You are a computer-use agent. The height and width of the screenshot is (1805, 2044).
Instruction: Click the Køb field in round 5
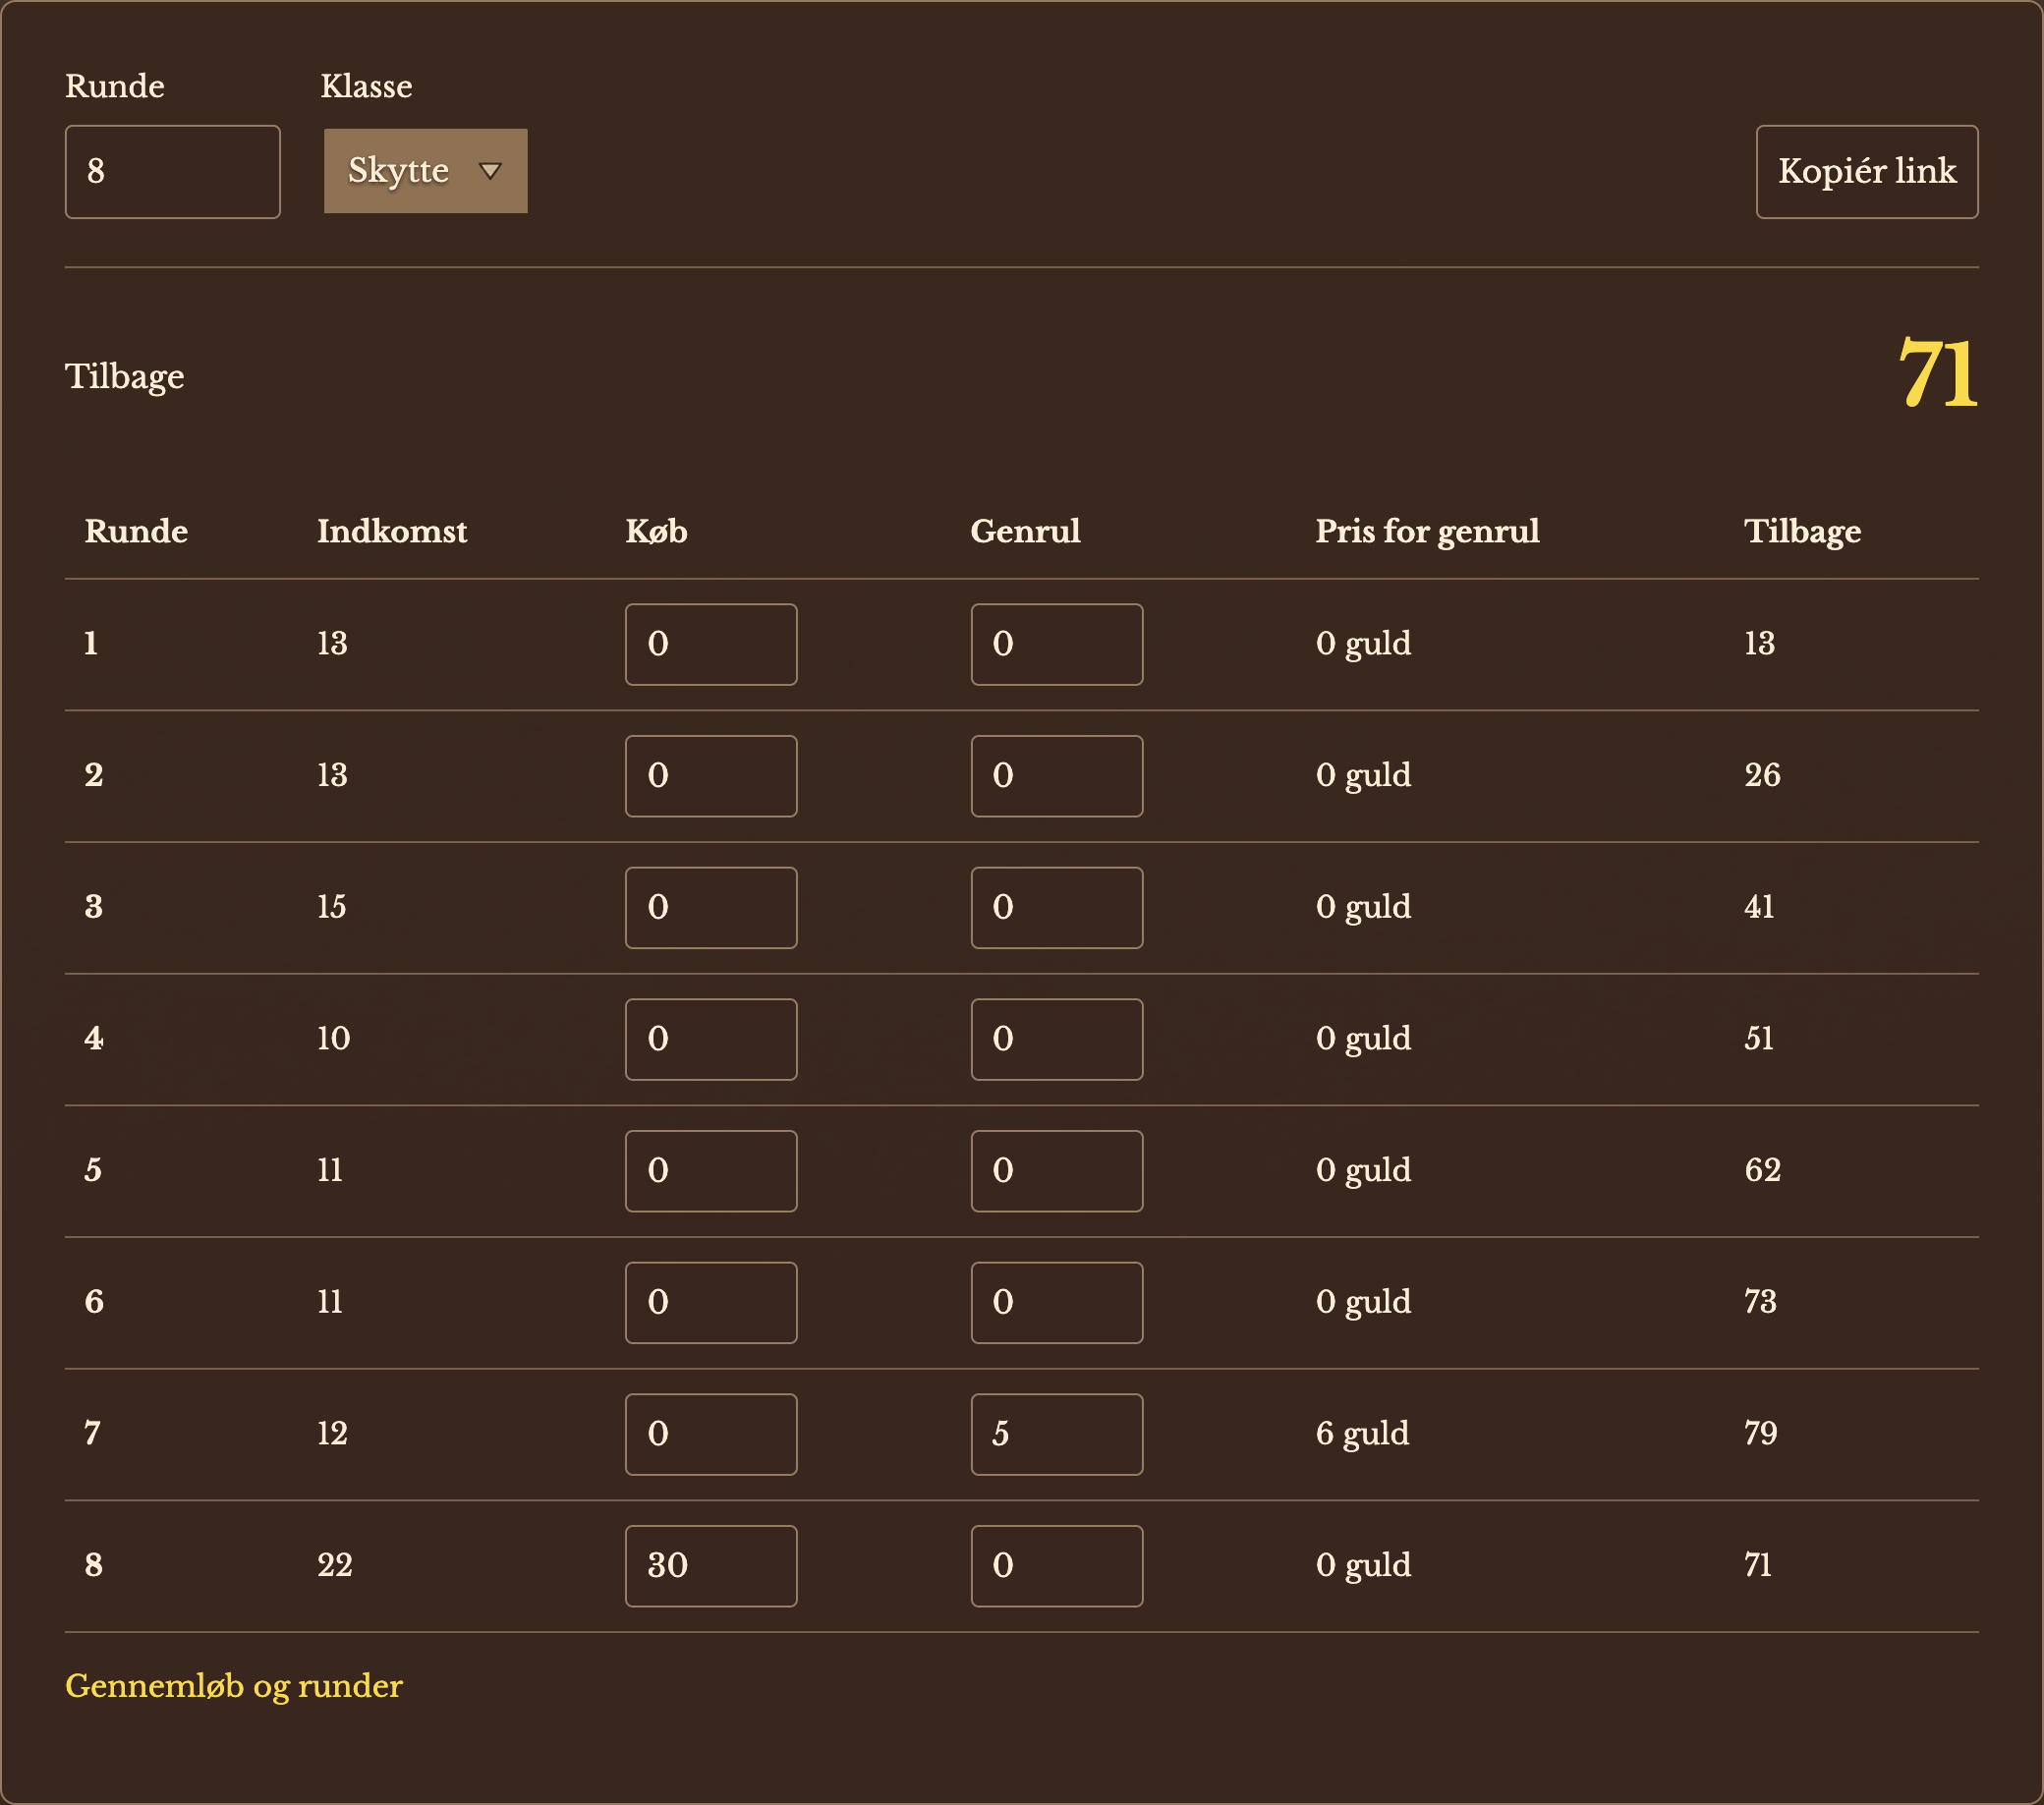click(711, 1171)
